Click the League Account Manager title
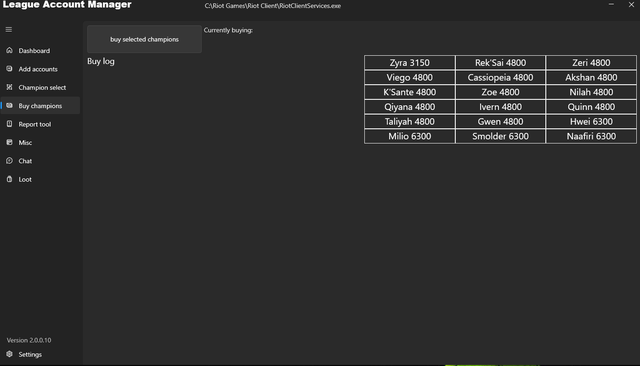 click(67, 4)
